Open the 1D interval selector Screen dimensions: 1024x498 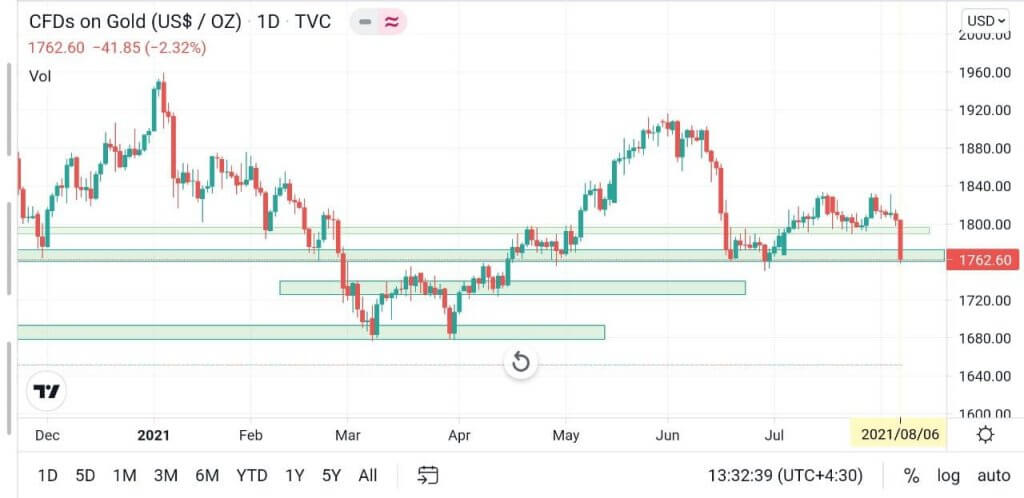point(268,22)
